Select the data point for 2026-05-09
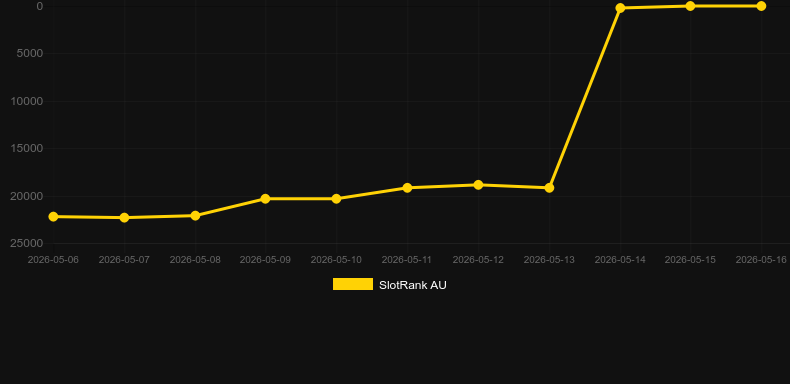The height and width of the screenshot is (384, 790). pyautogui.click(x=266, y=199)
